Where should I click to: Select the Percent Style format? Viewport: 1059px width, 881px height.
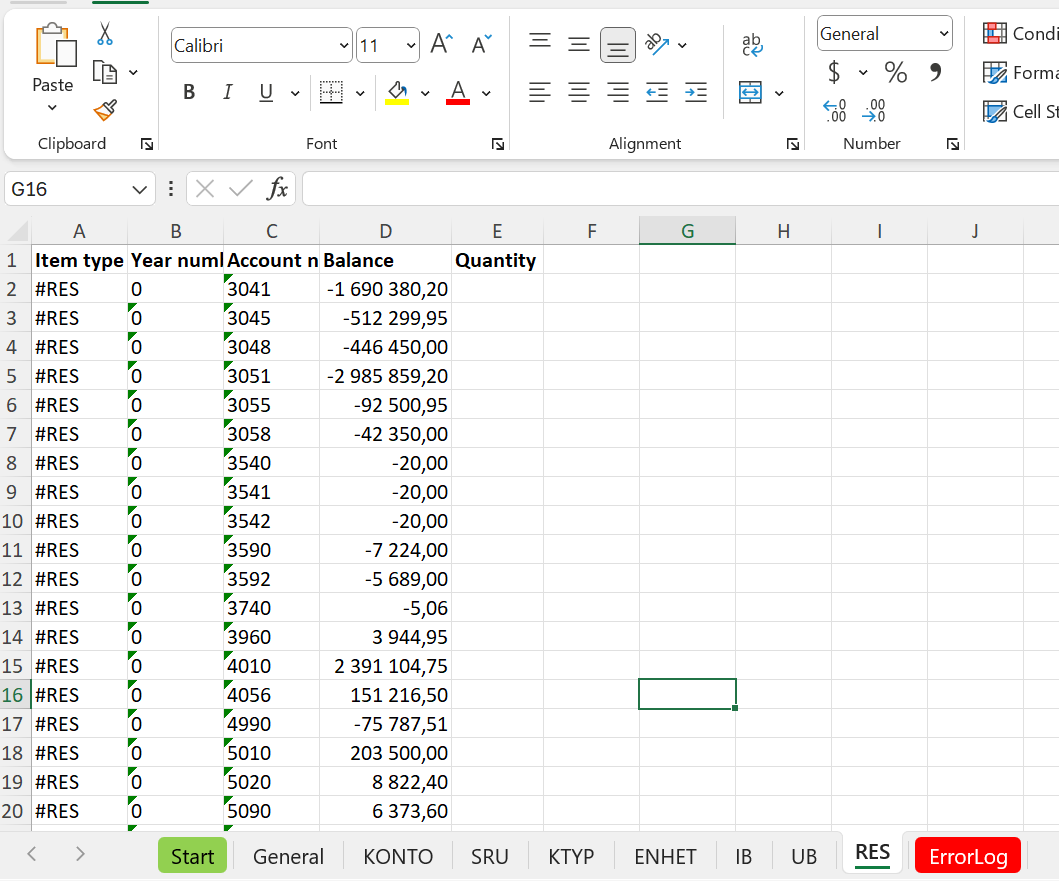[x=895, y=71]
